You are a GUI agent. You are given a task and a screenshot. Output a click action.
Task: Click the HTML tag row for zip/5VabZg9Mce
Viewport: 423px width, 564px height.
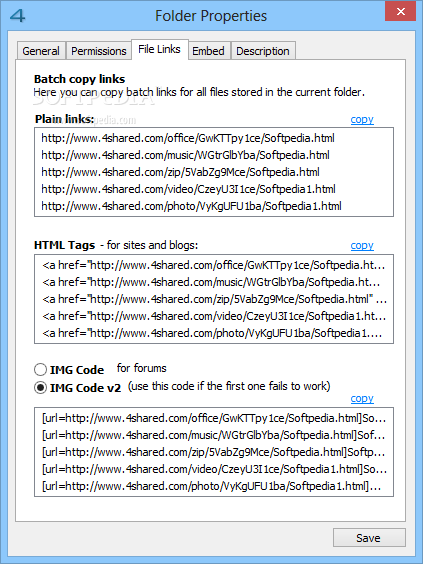click(x=214, y=299)
